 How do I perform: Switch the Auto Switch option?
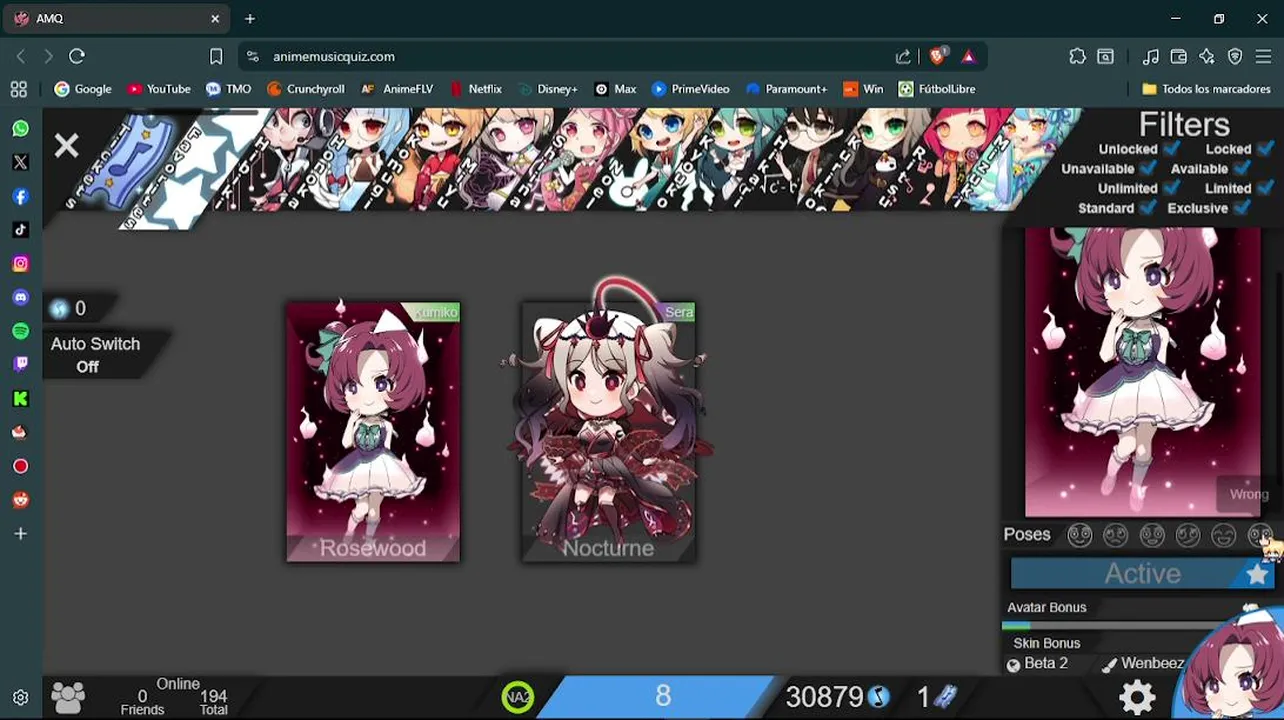[95, 355]
